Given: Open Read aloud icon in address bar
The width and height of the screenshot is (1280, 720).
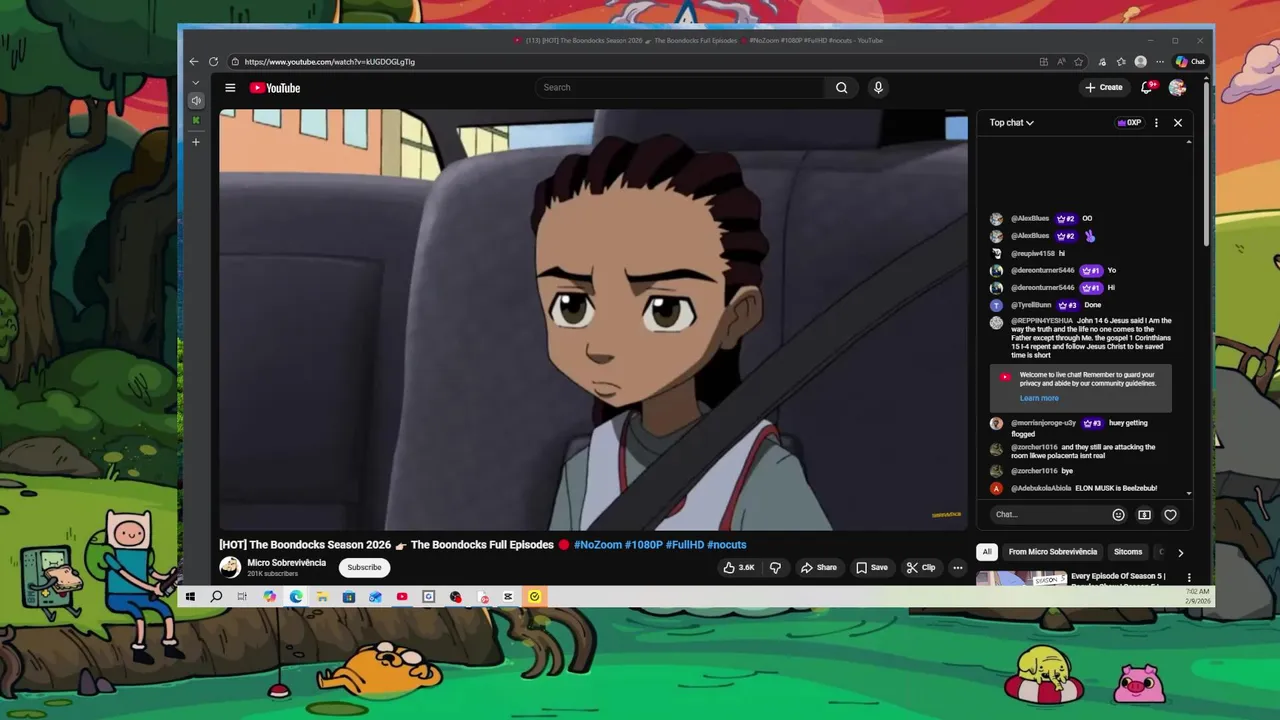Looking at the screenshot, I should pyautogui.click(x=1061, y=62).
